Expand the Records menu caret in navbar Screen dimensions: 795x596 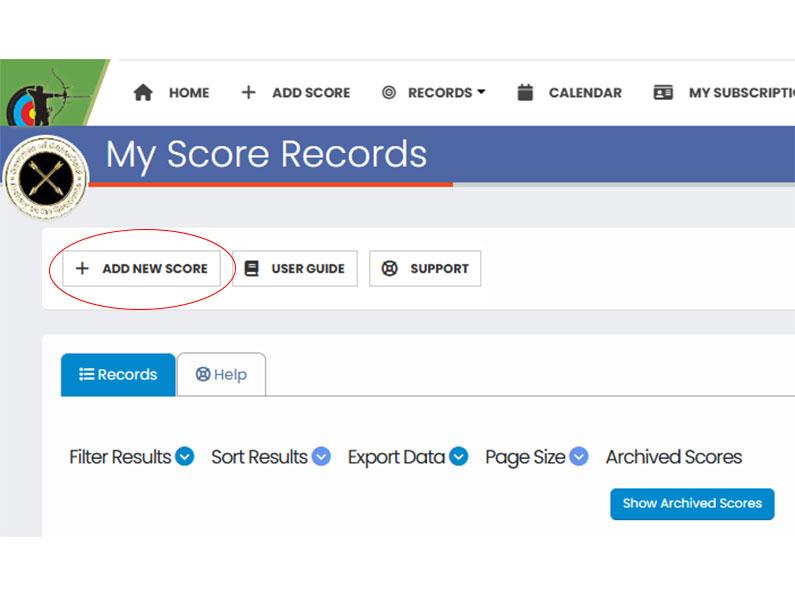tap(481, 92)
